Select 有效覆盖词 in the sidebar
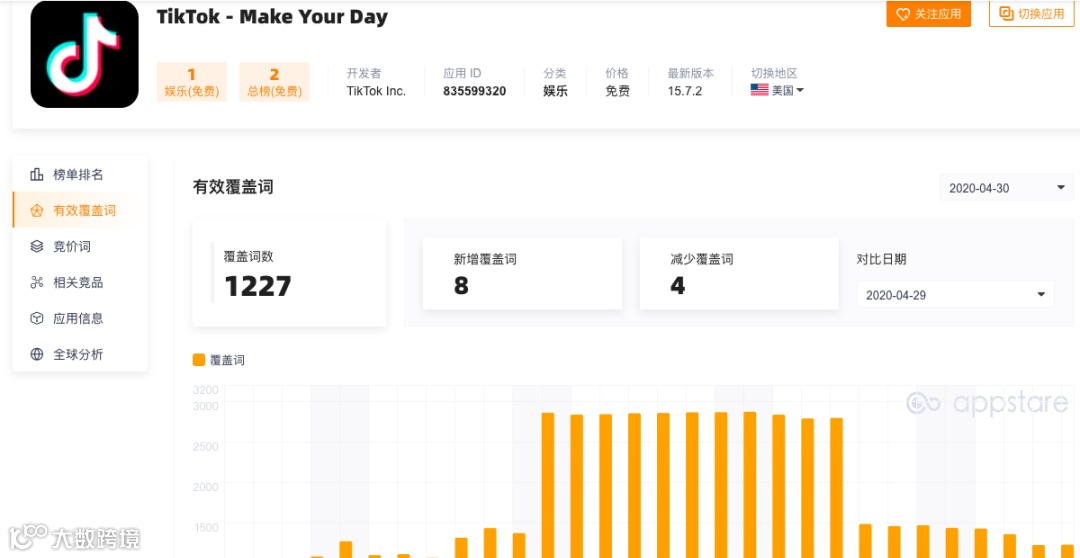This screenshot has width=1080, height=558. [x=80, y=210]
